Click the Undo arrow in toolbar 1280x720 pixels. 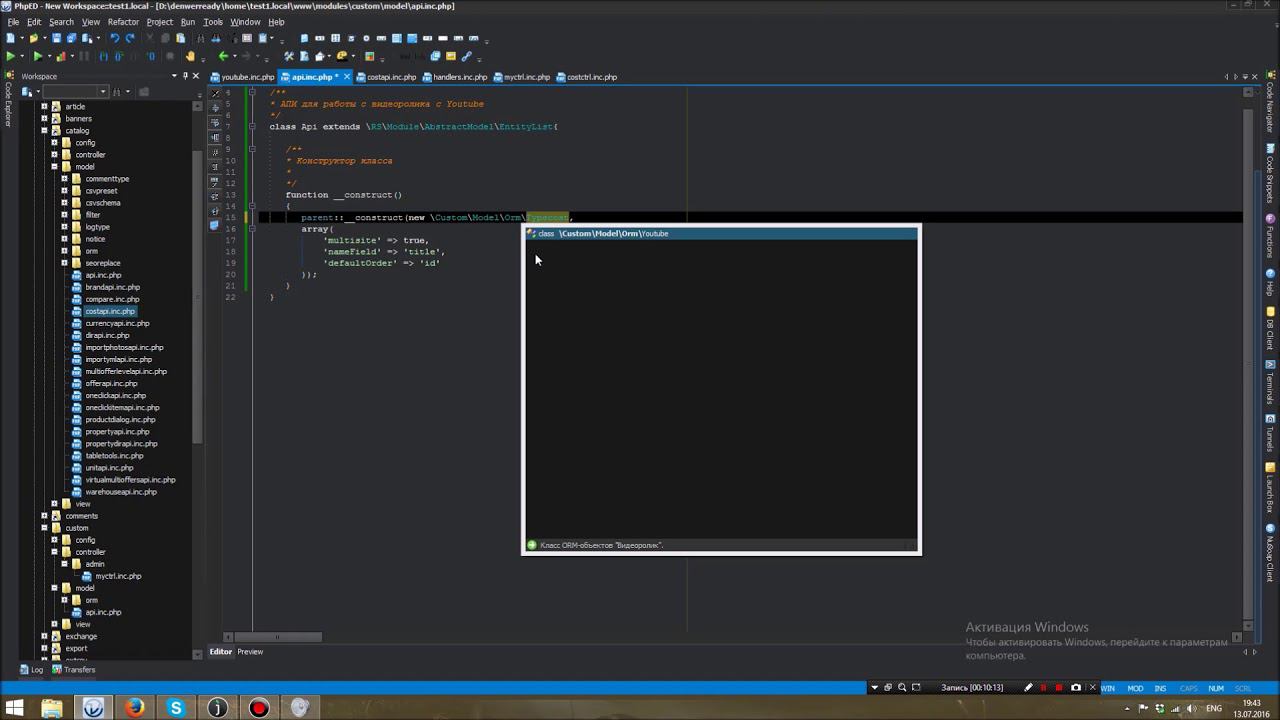pyautogui.click(x=114, y=38)
